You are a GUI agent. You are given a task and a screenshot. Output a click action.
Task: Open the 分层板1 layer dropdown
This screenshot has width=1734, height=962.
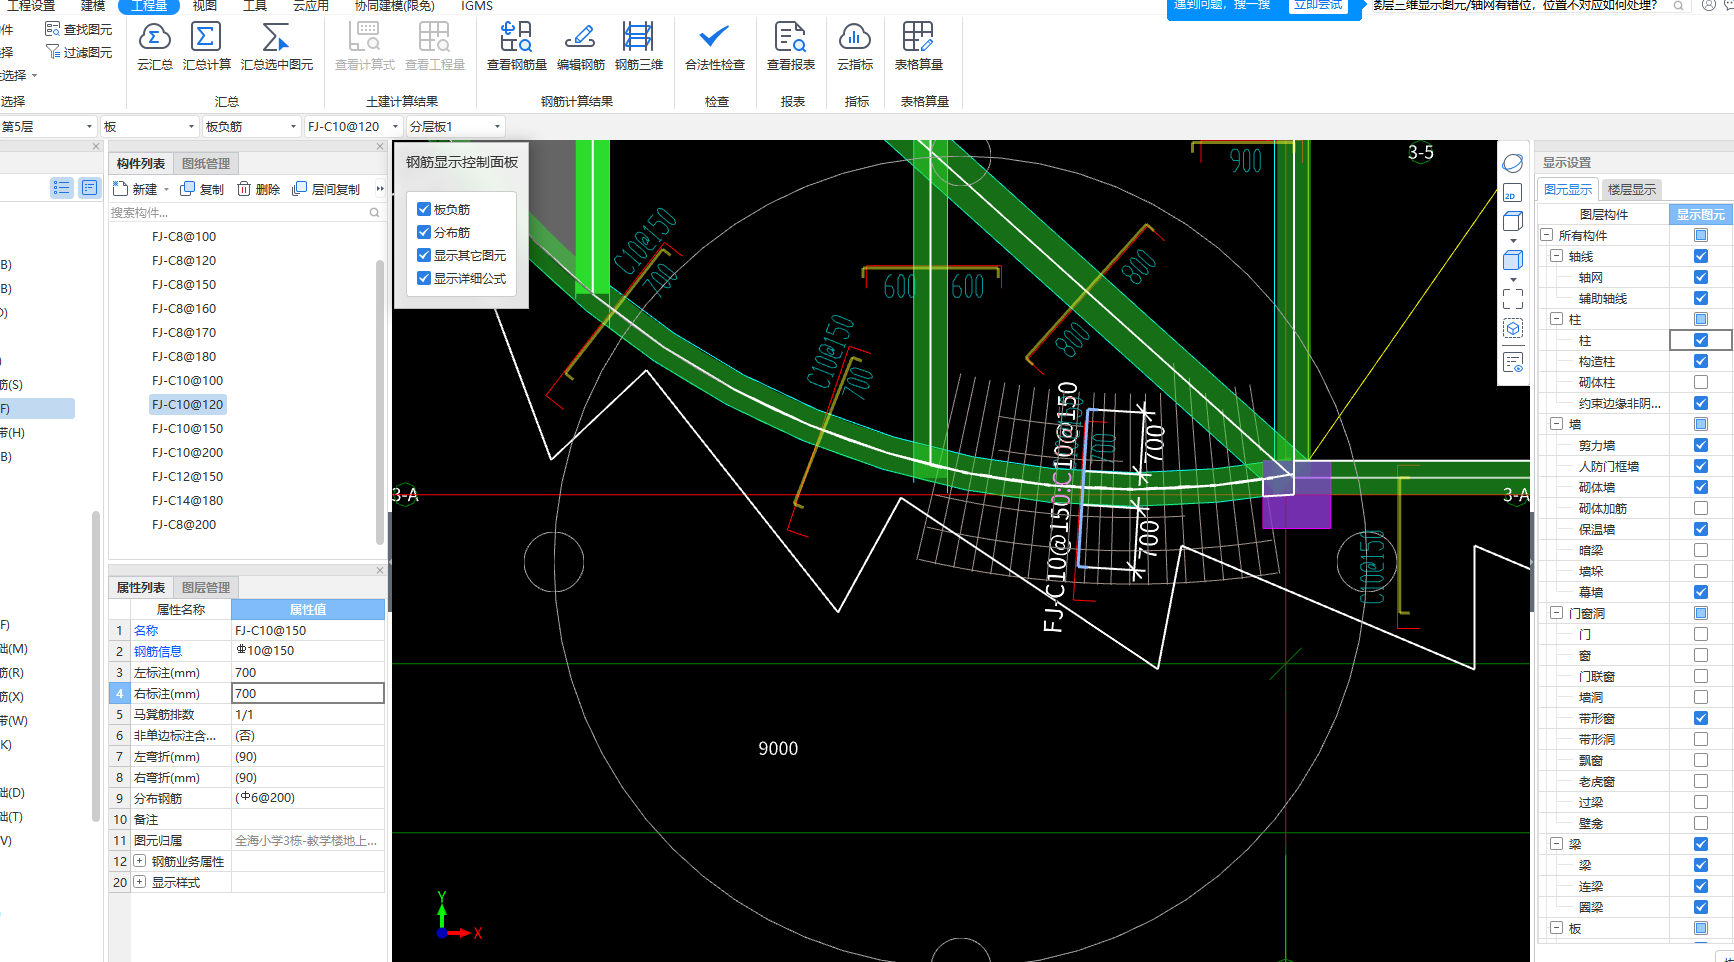pyautogui.click(x=454, y=126)
